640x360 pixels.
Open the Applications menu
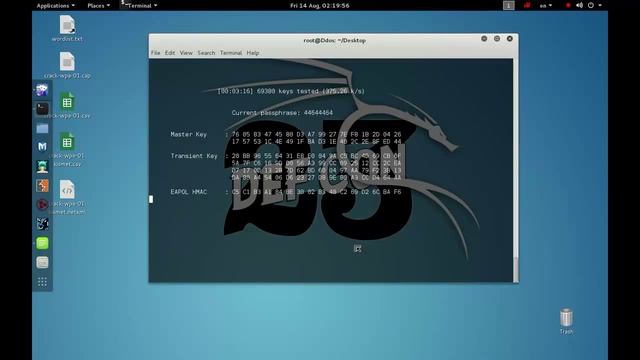click(x=56, y=5)
